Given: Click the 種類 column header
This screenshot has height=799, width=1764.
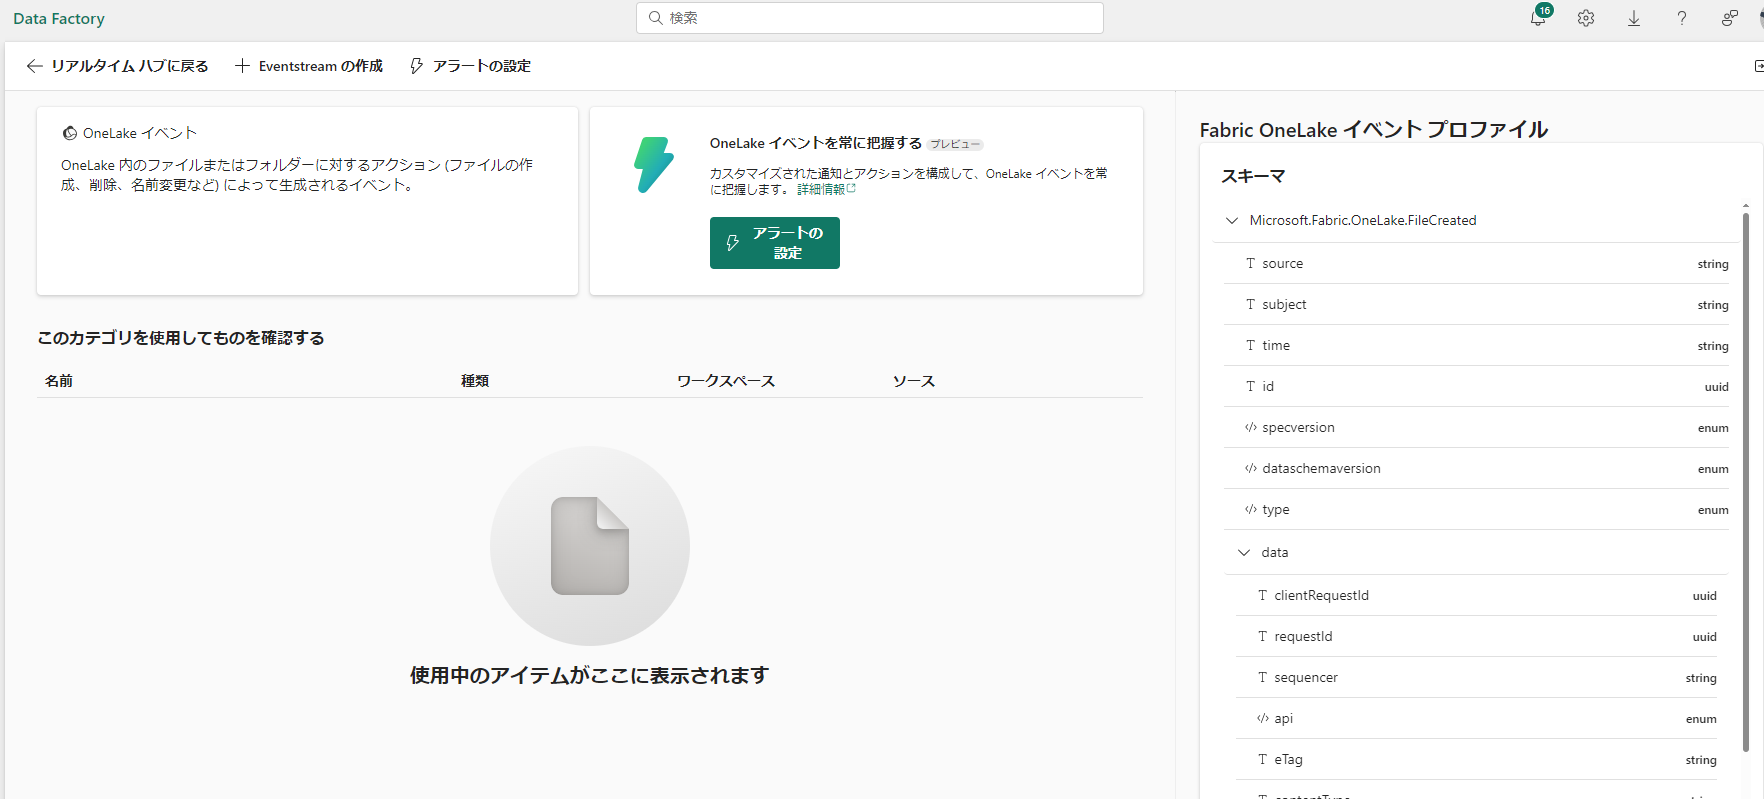Looking at the screenshot, I should [x=475, y=381].
